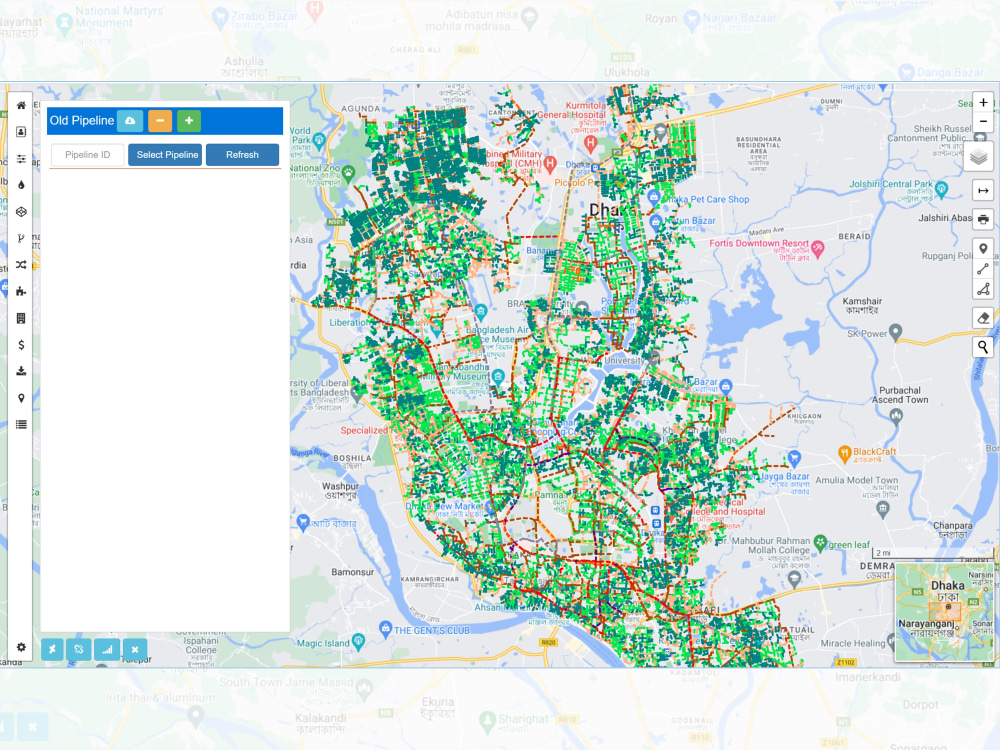Click the Miracle Healing map label
This screenshot has width=1000, height=750.
pos(853,643)
